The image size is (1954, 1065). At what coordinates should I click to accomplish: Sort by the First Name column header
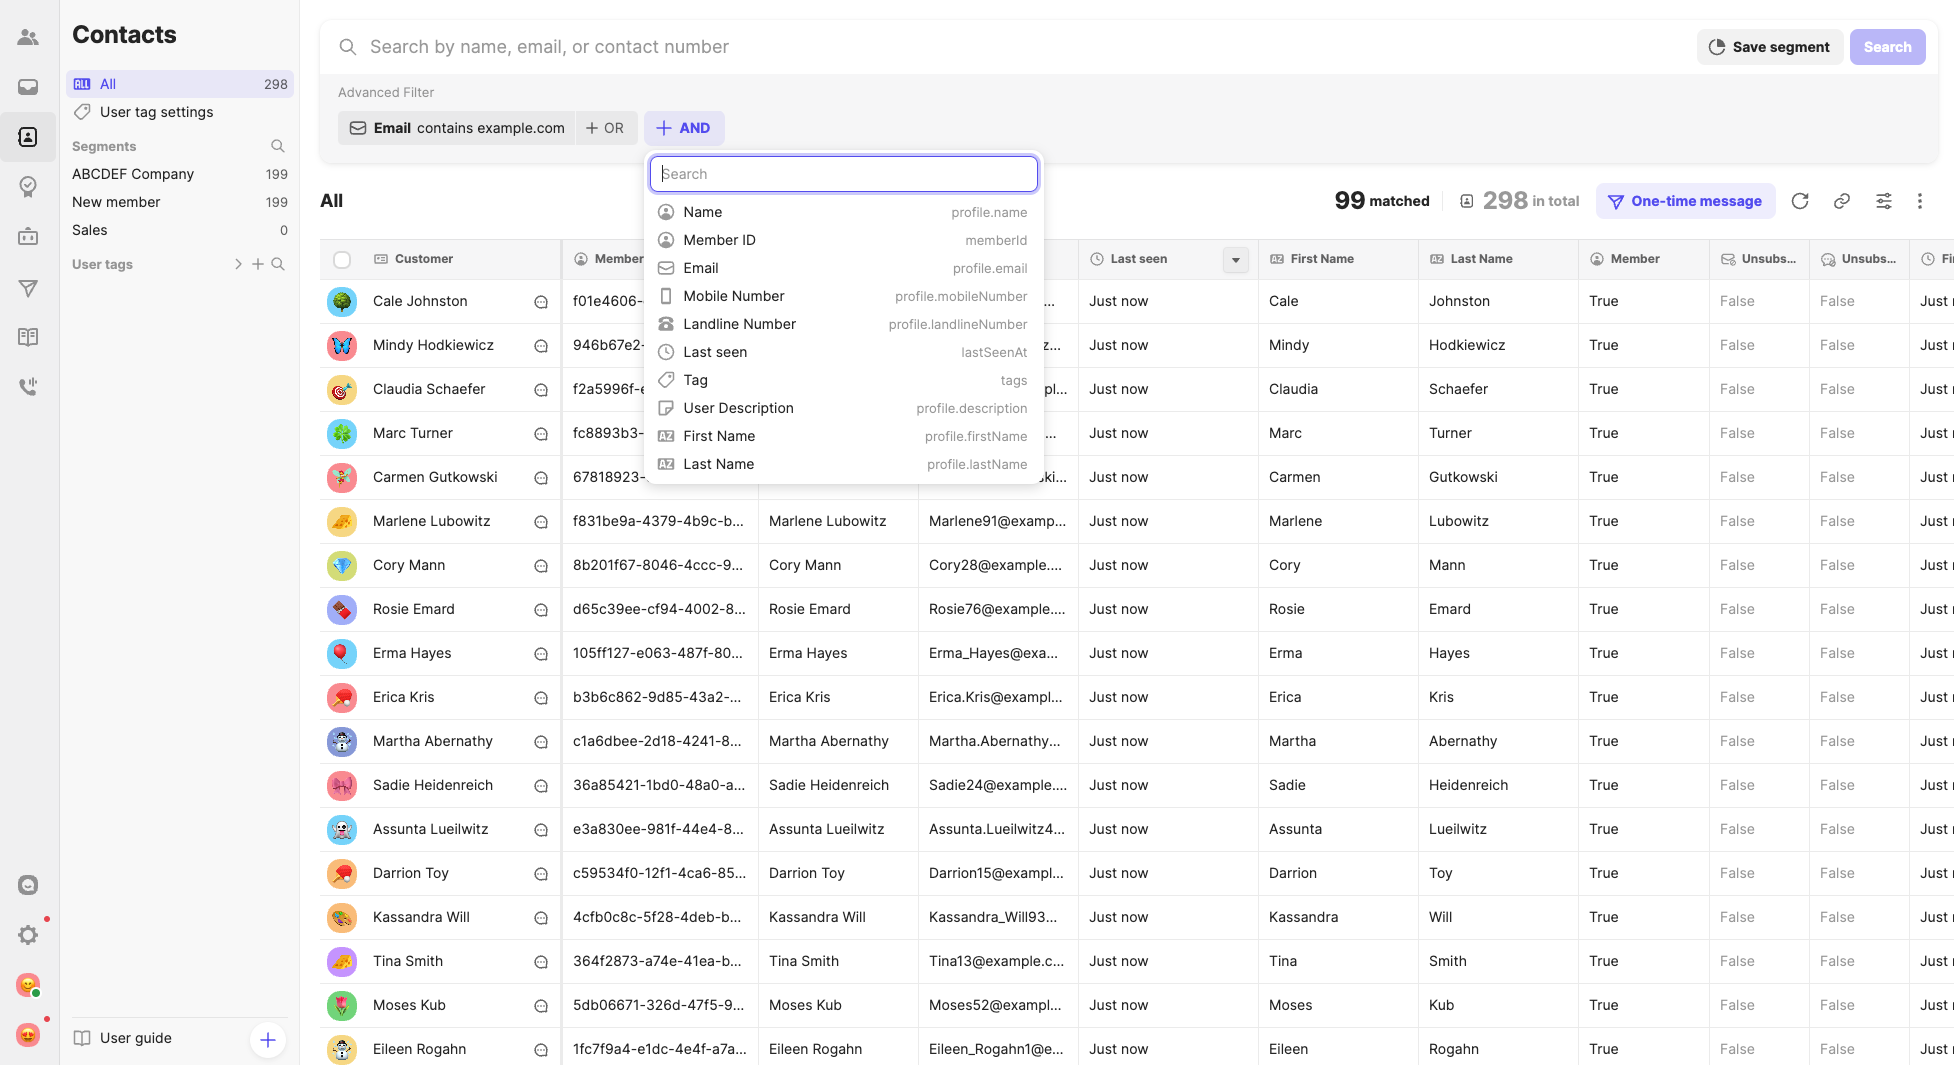click(x=1321, y=259)
